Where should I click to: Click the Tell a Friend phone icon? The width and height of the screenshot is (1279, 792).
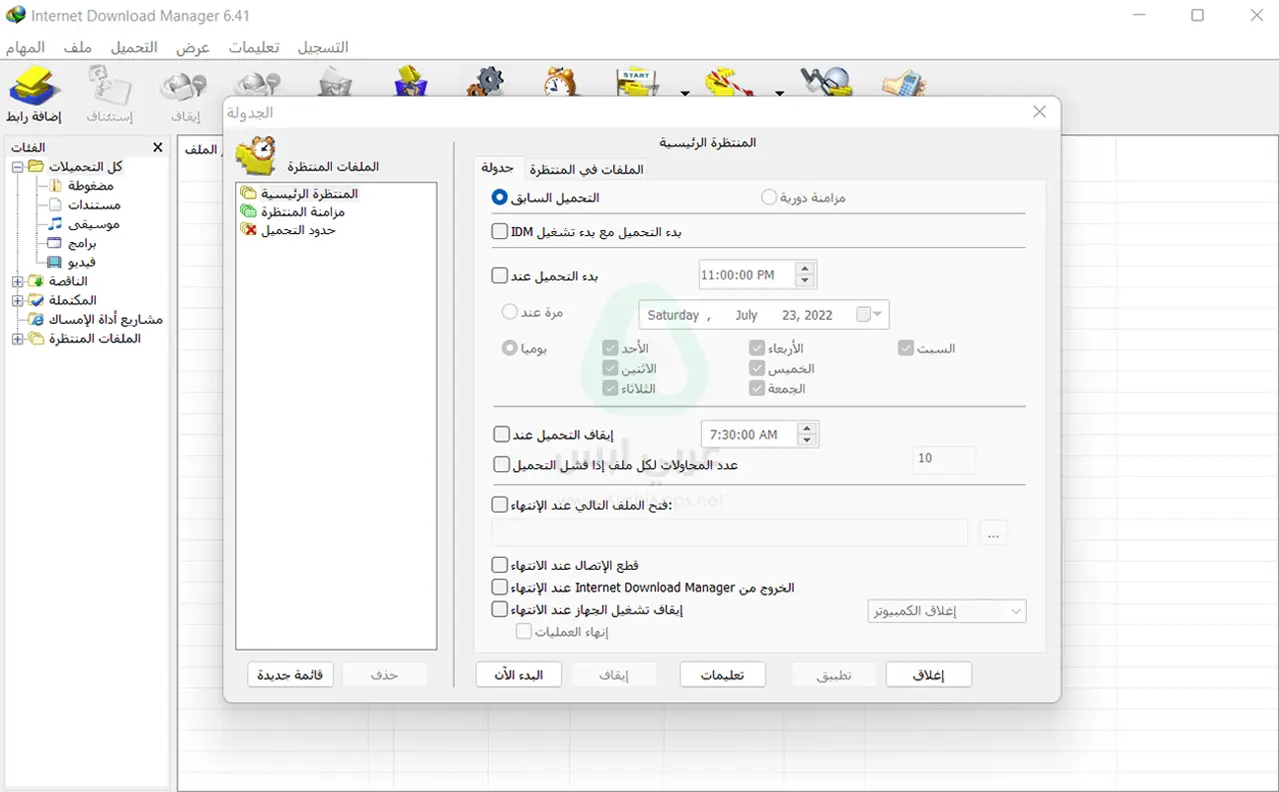(903, 82)
